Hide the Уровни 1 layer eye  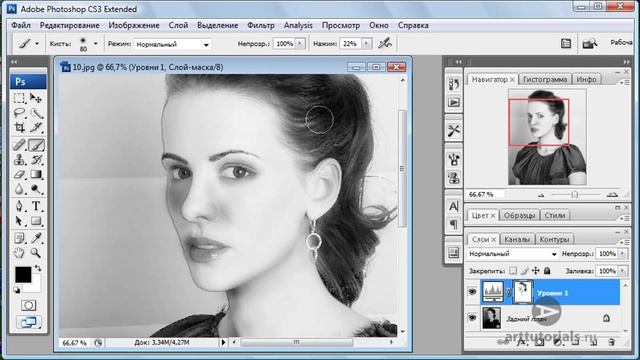pos(472,292)
